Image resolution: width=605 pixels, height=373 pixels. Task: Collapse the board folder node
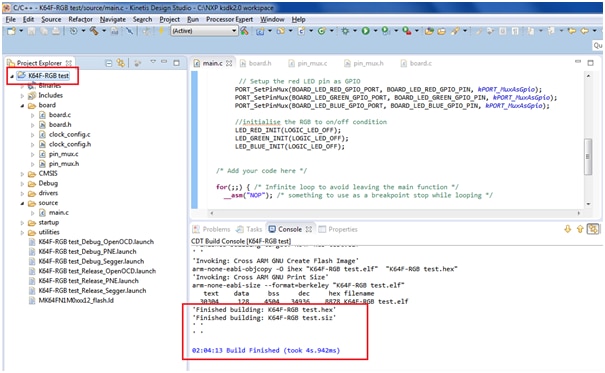coord(22,106)
